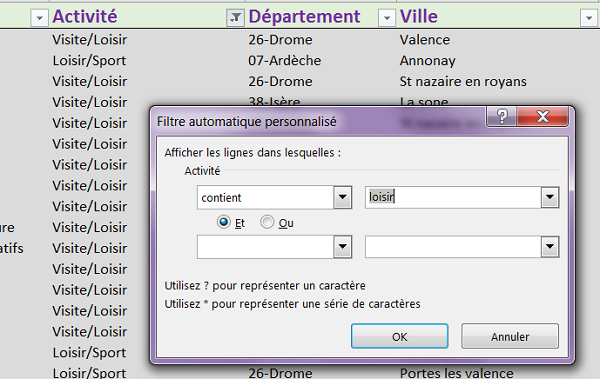
Task: Open the Activité column filter button
Action: click(235, 18)
